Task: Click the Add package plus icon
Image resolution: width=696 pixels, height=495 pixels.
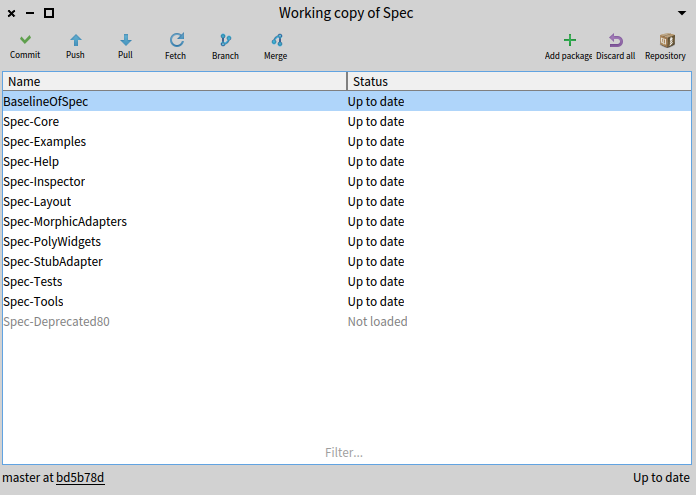Action: (569, 40)
